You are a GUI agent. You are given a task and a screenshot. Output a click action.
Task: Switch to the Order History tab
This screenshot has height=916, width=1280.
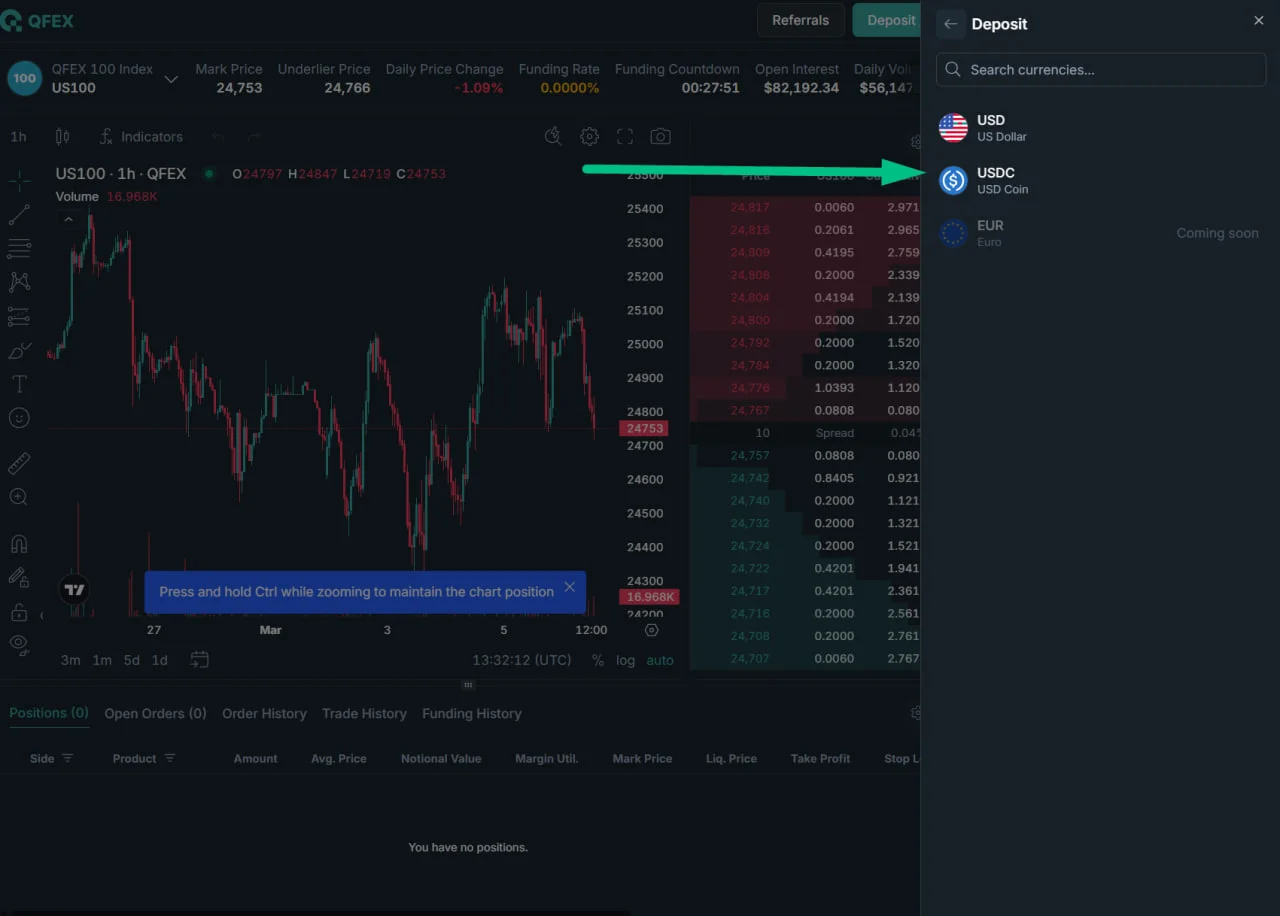coord(264,714)
